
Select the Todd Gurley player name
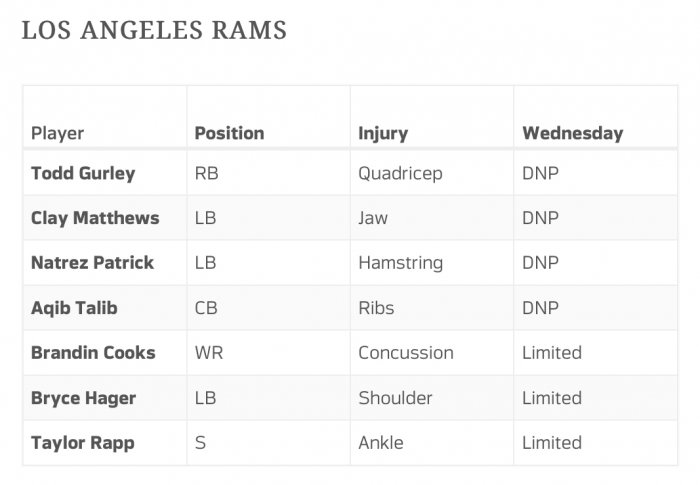click(83, 173)
